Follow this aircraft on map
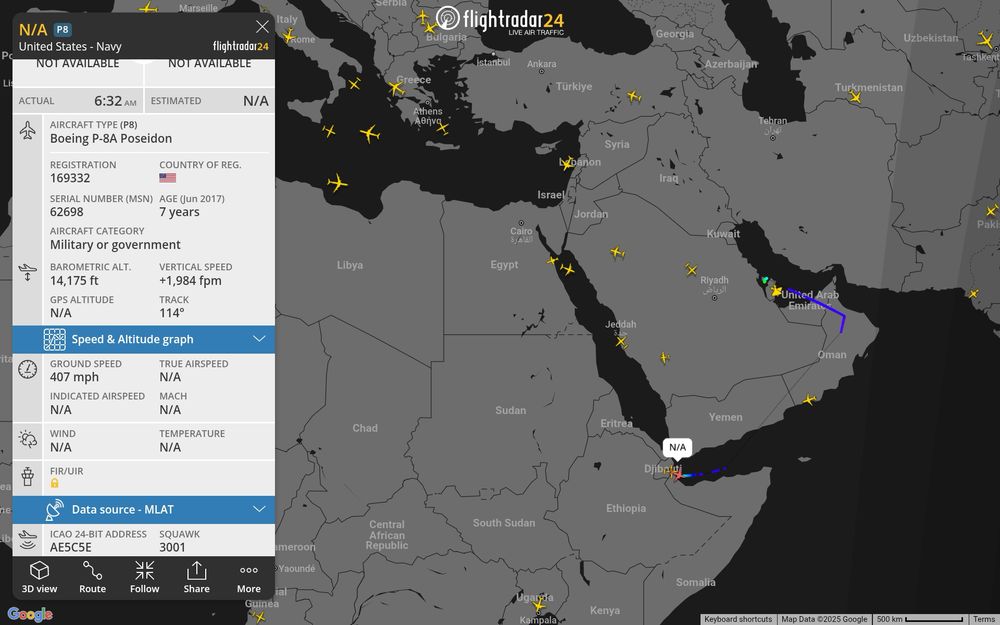This screenshot has width=1000, height=625. click(x=145, y=577)
